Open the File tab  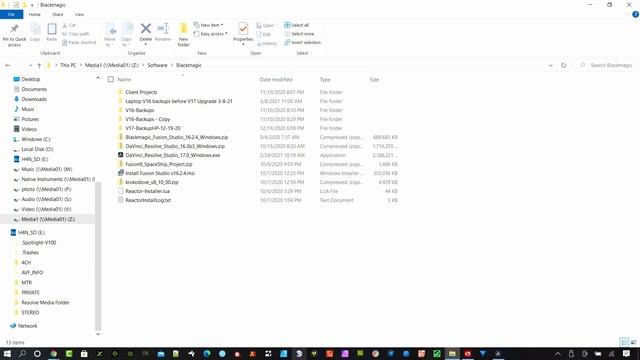point(11,15)
